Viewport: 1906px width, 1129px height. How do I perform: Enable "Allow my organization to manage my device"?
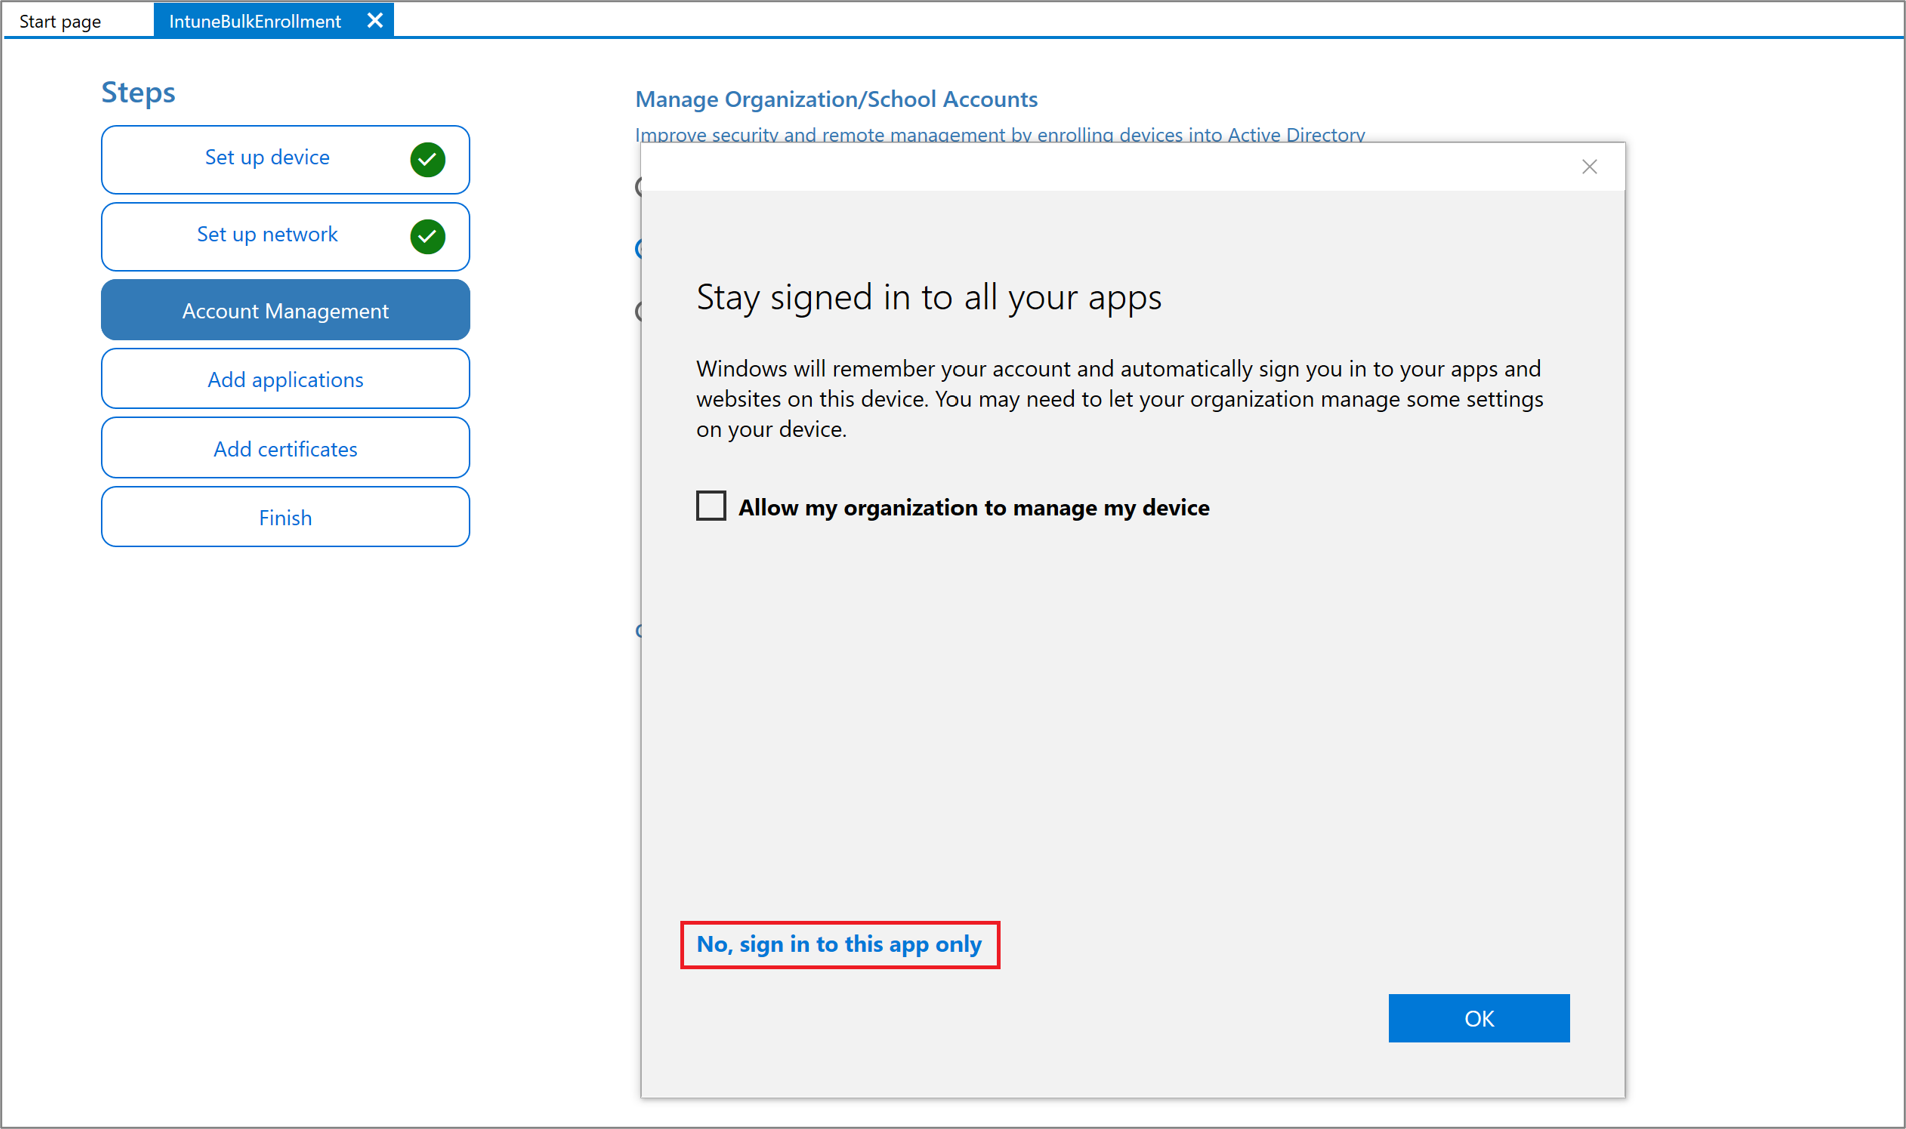pyautogui.click(x=710, y=506)
